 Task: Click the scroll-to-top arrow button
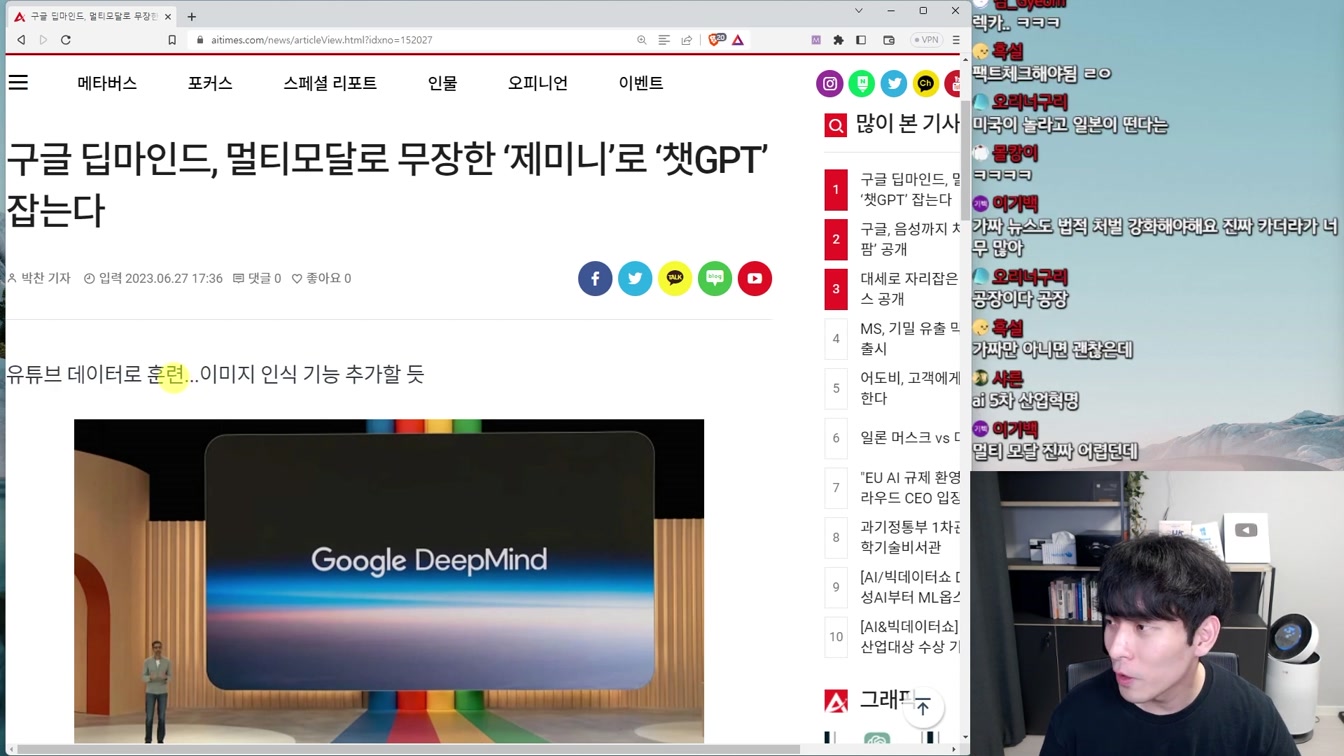click(x=923, y=708)
